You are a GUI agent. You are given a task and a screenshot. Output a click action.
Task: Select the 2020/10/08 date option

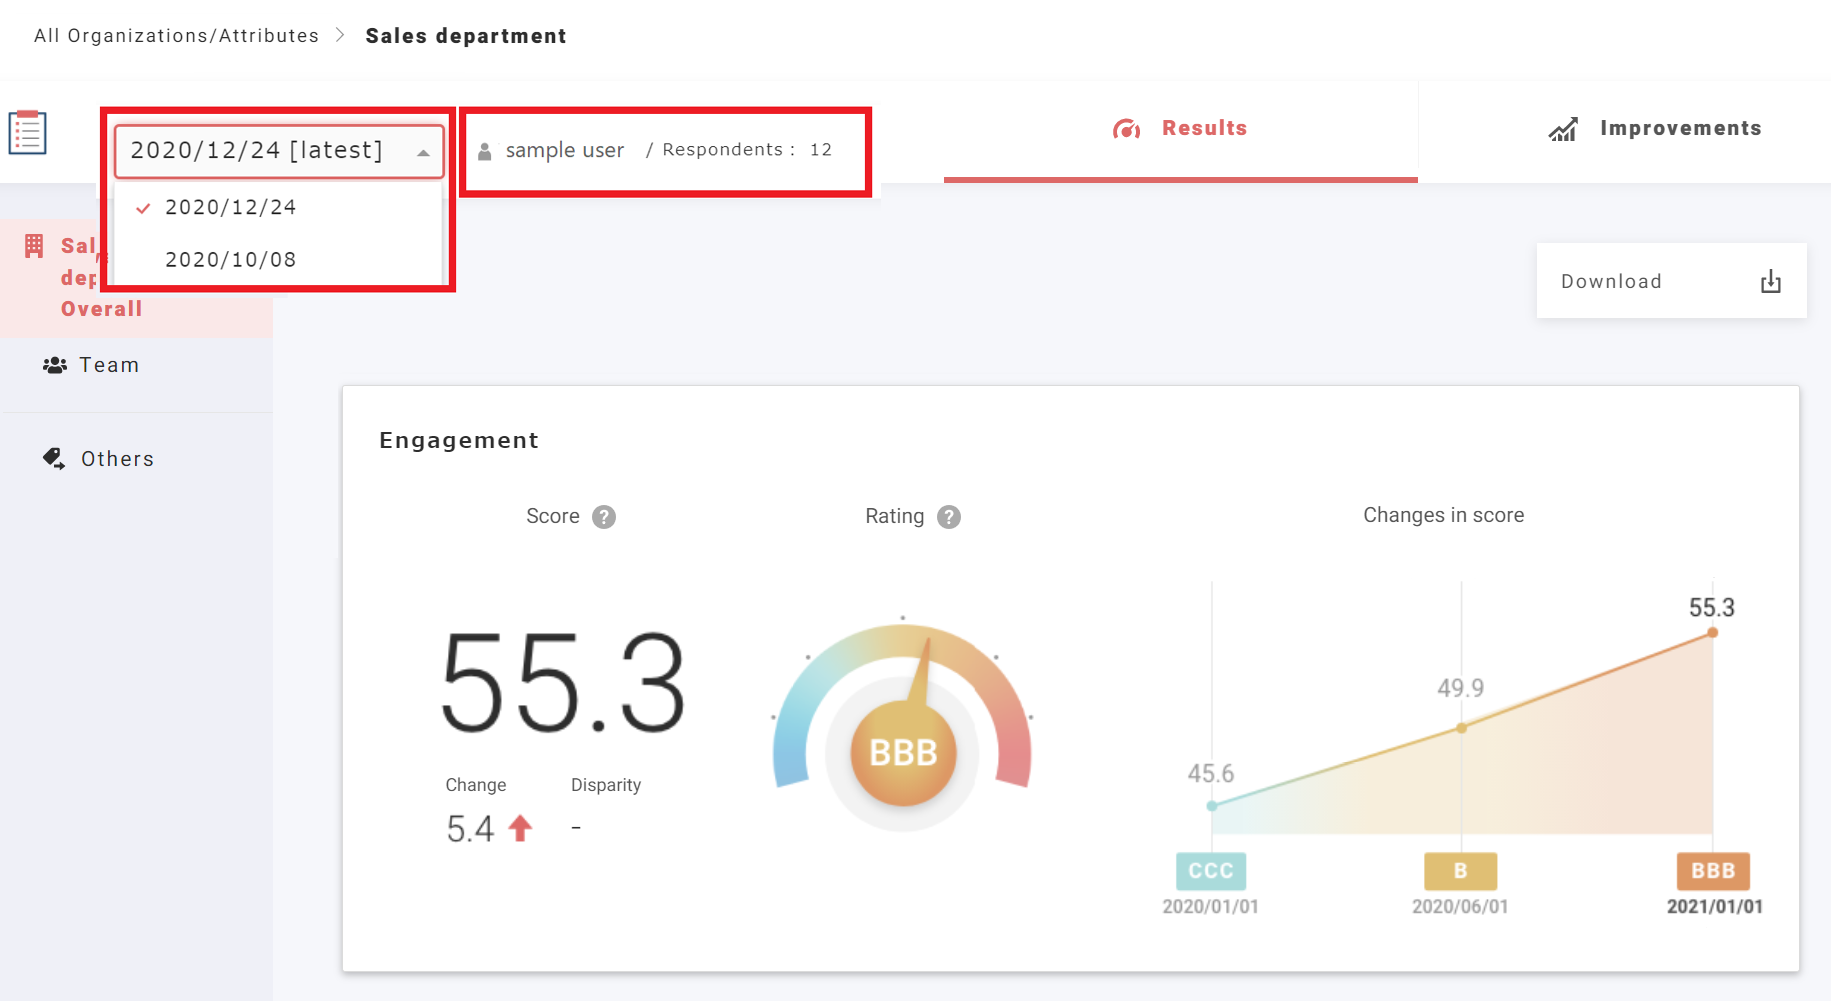click(x=230, y=260)
